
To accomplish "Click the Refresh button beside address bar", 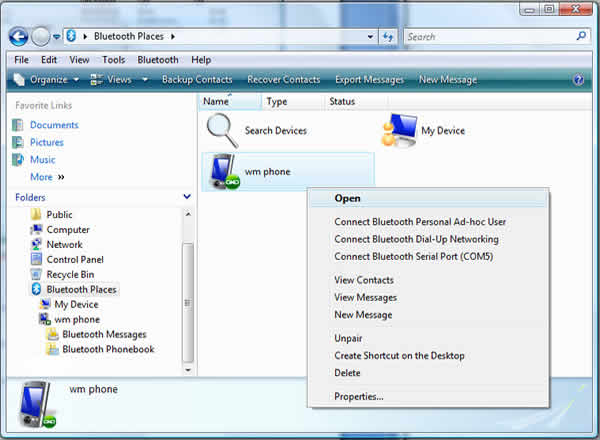I will pos(388,37).
